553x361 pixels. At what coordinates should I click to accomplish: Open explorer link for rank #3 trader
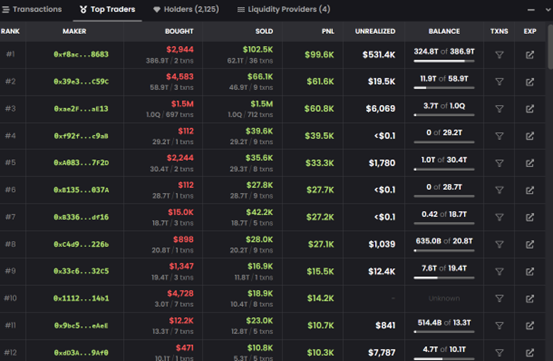point(530,109)
